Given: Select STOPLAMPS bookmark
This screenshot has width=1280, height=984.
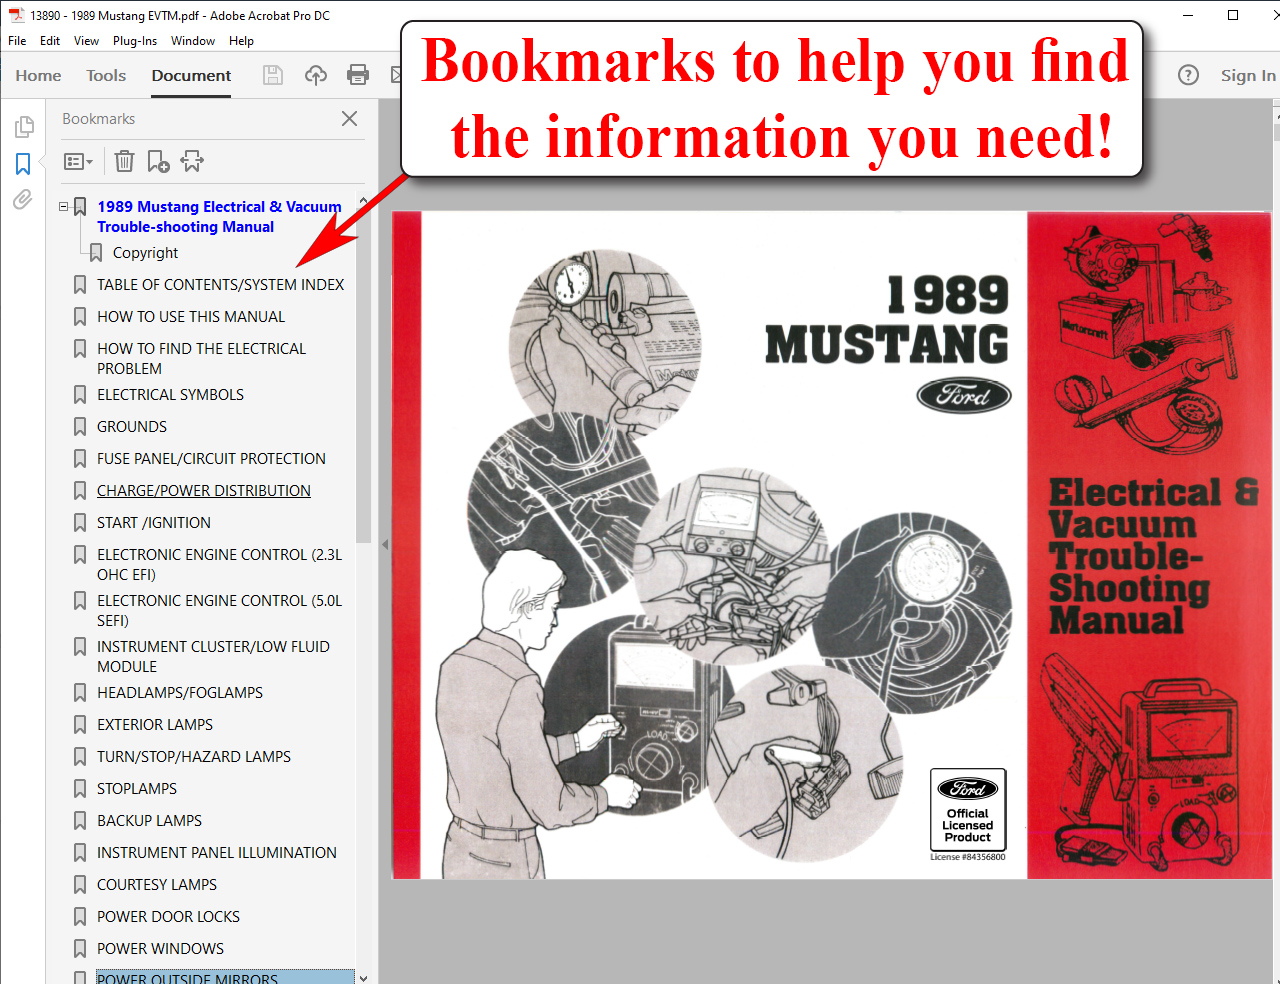Looking at the screenshot, I should click(137, 789).
